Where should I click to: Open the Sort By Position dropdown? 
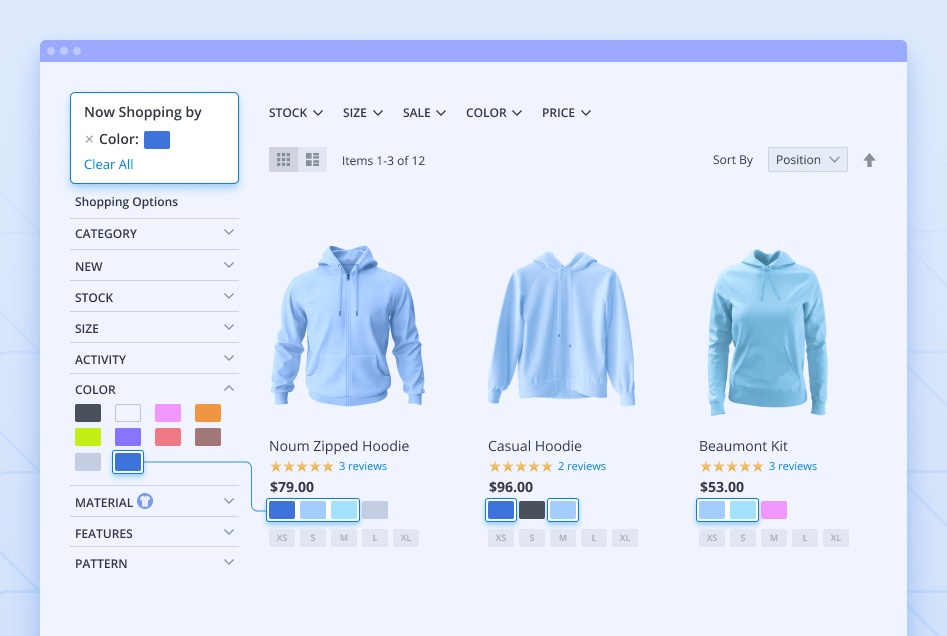[x=807, y=160]
